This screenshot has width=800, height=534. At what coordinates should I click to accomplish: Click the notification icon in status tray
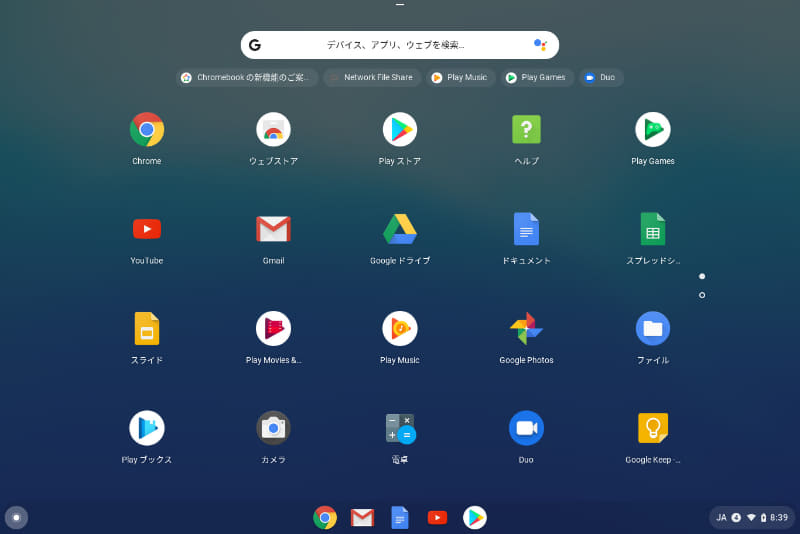(x=736, y=518)
